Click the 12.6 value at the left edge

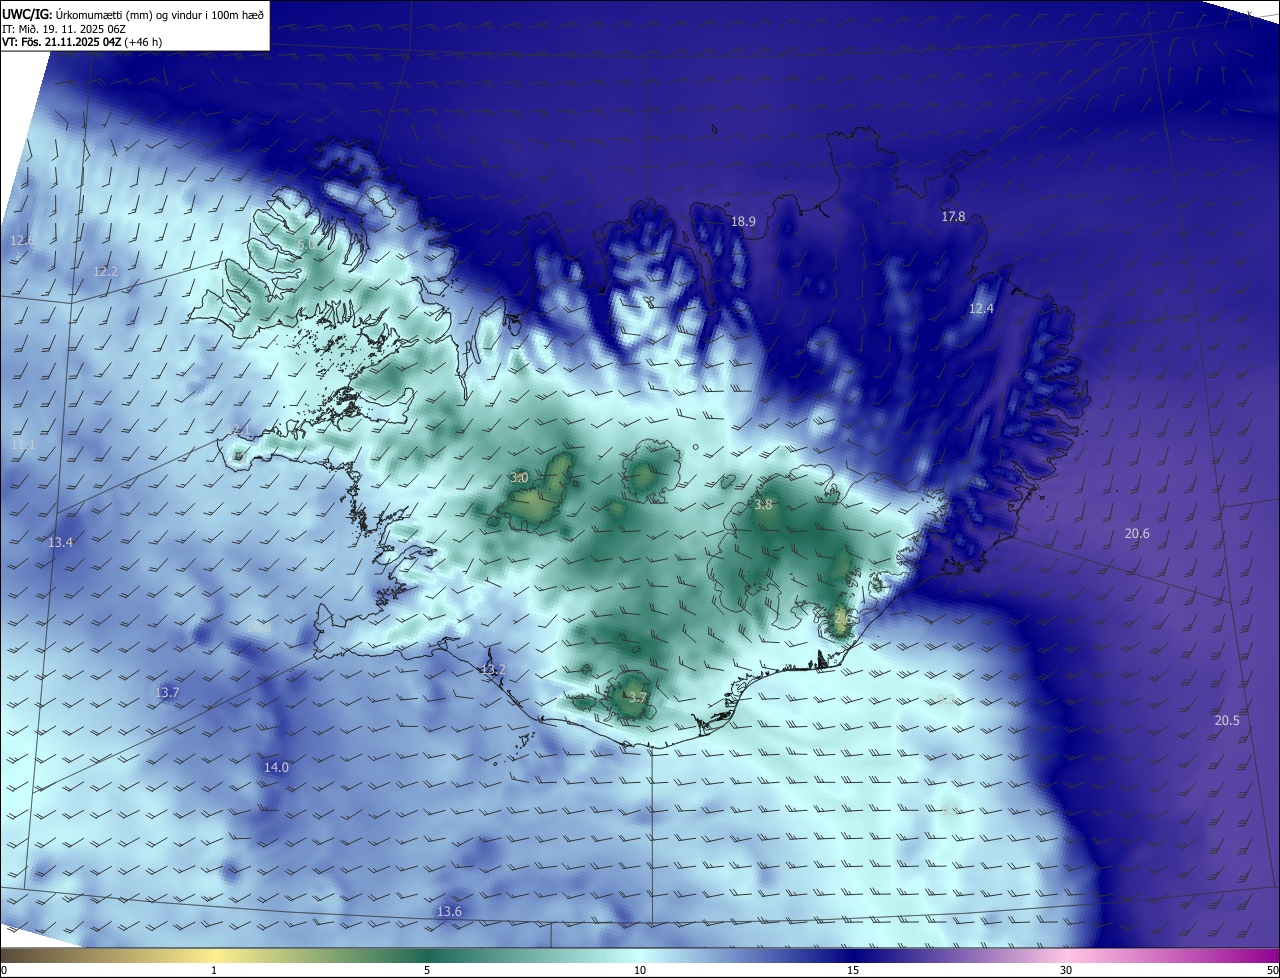(22, 241)
